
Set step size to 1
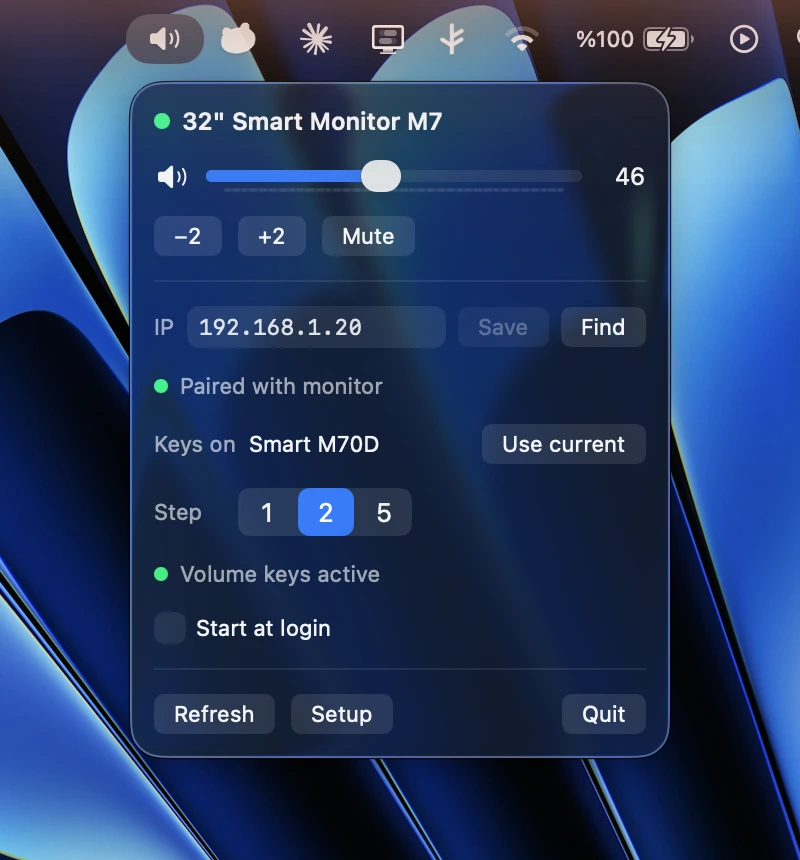pos(267,512)
